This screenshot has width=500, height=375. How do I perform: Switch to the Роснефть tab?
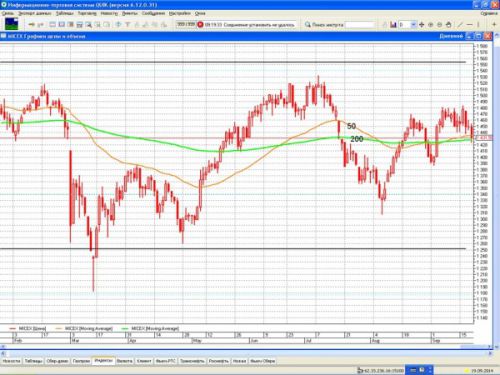pos(219,361)
